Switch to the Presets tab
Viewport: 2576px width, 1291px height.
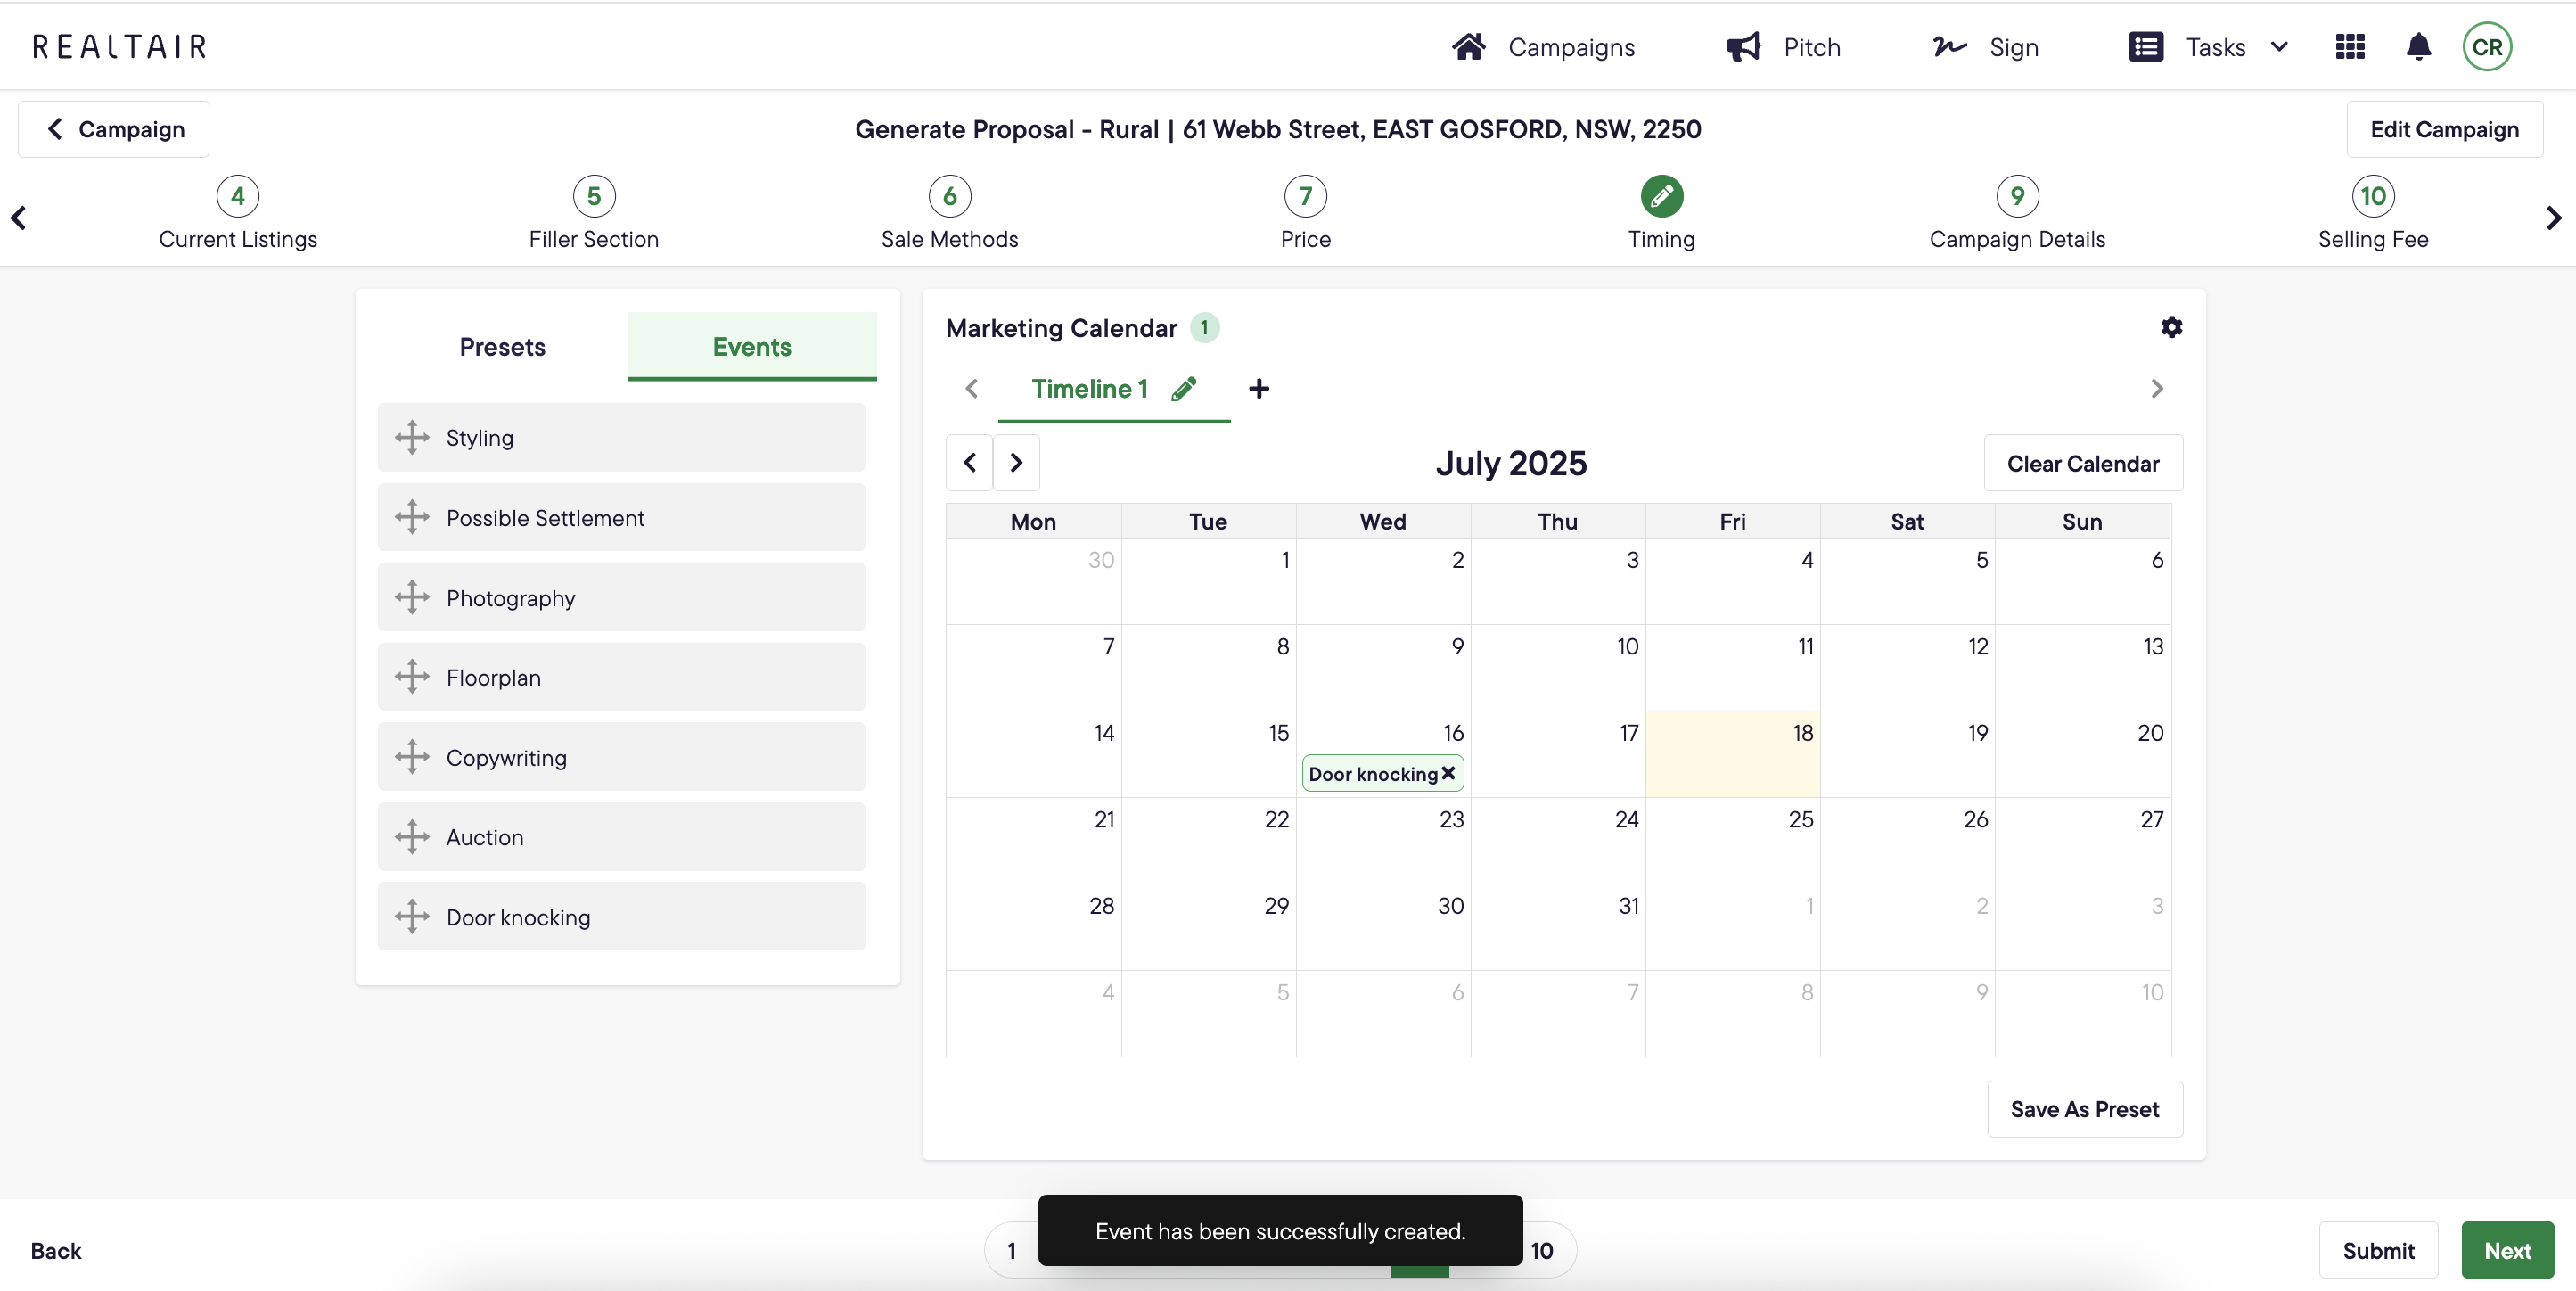502,347
